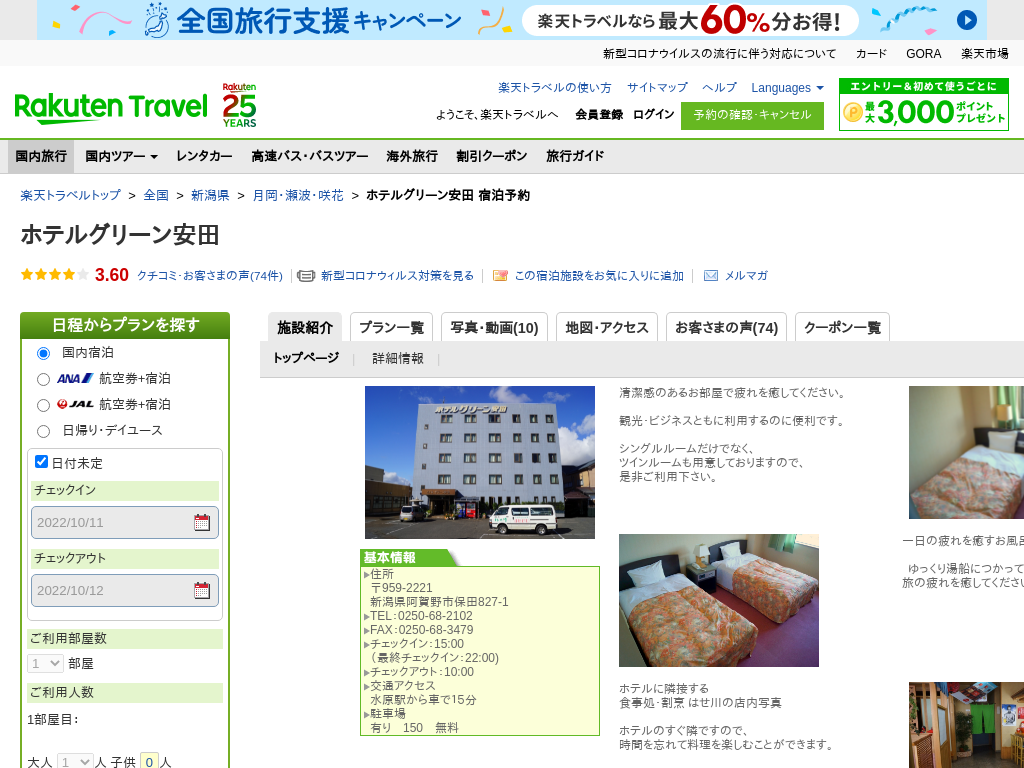Open the 高速バス・バスツアー navigation item

pyautogui.click(x=310, y=156)
